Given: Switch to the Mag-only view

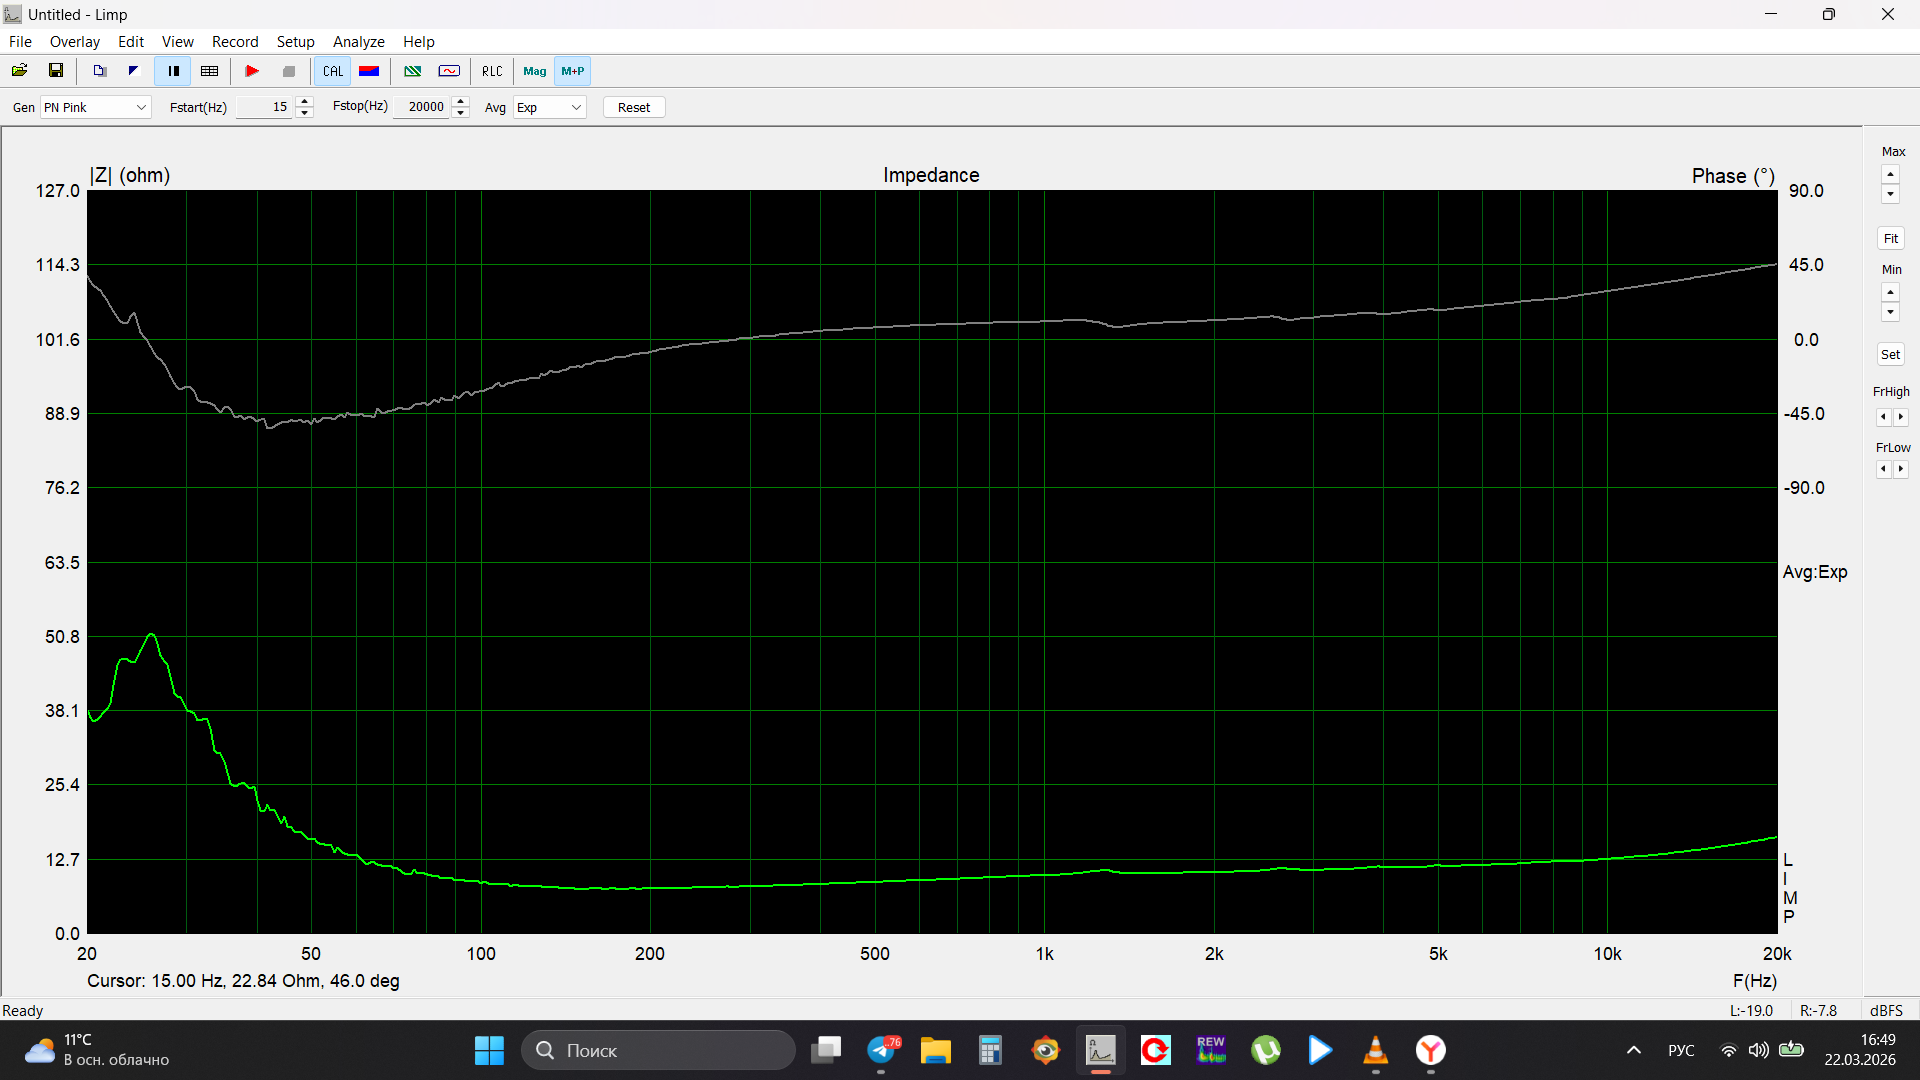Looking at the screenshot, I should click(x=535, y=71).
